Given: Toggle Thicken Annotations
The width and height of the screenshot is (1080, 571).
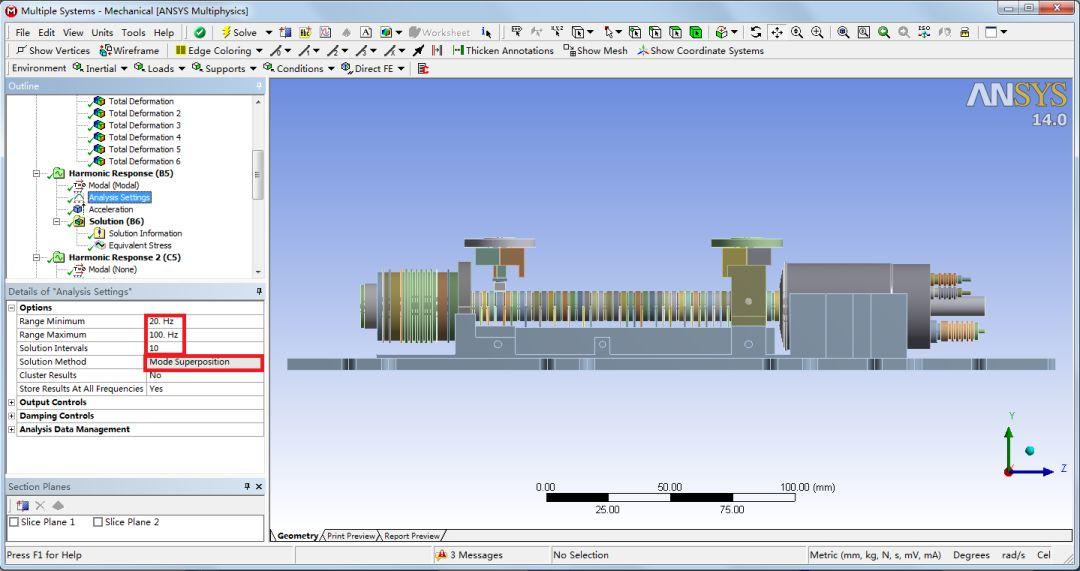Looking at the screenshot, I should (503, 50).
